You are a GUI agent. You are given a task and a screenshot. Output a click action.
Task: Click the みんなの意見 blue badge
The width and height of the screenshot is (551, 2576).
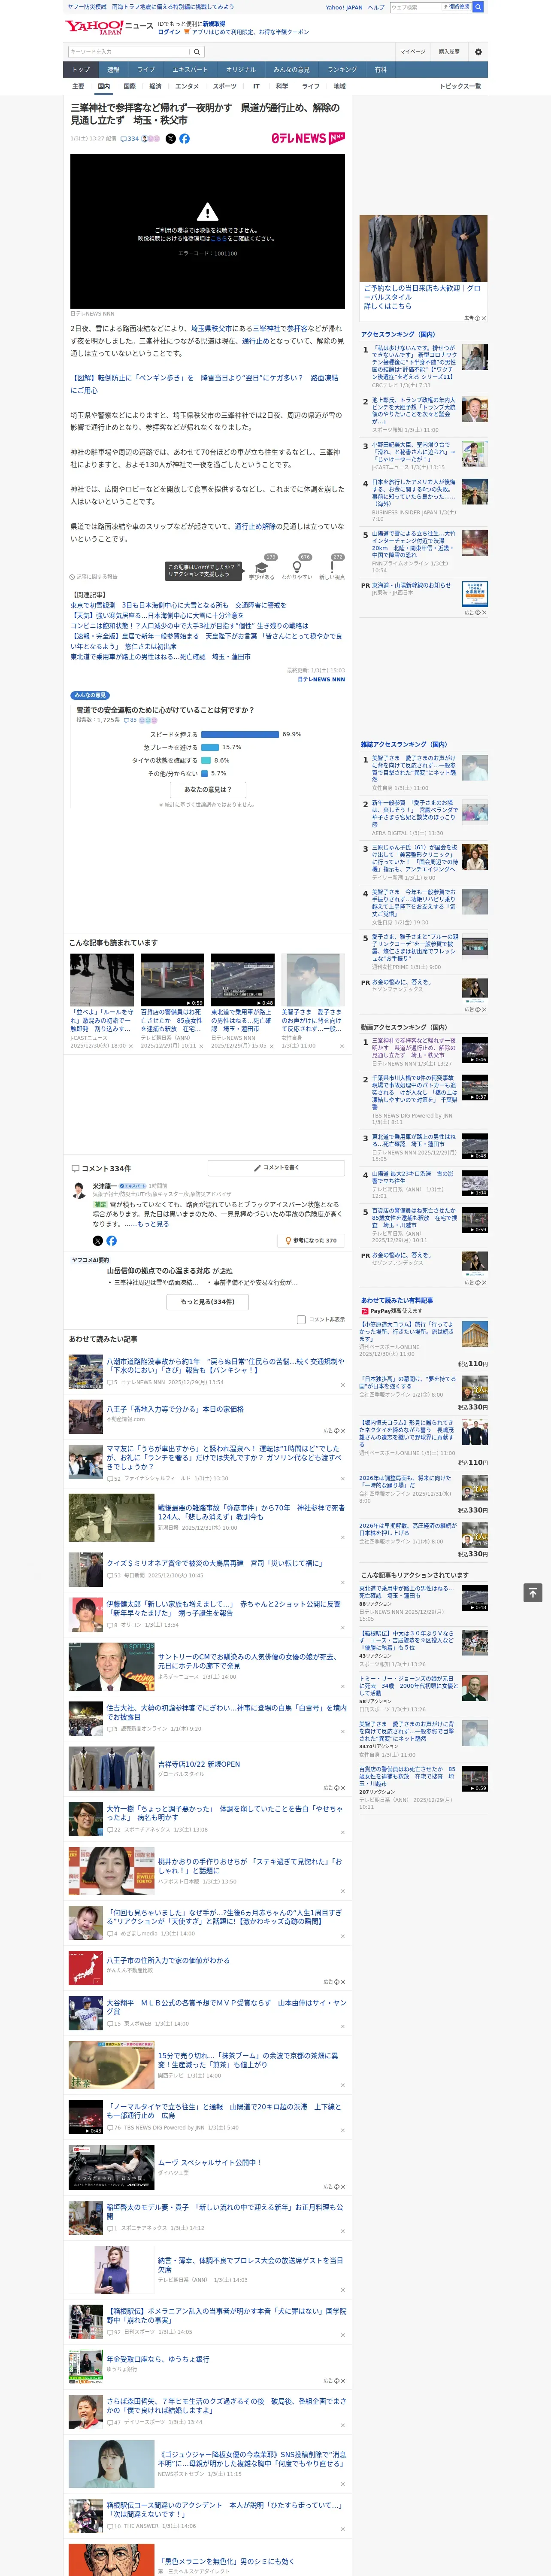pyautogui.click(x=90, y=695)
